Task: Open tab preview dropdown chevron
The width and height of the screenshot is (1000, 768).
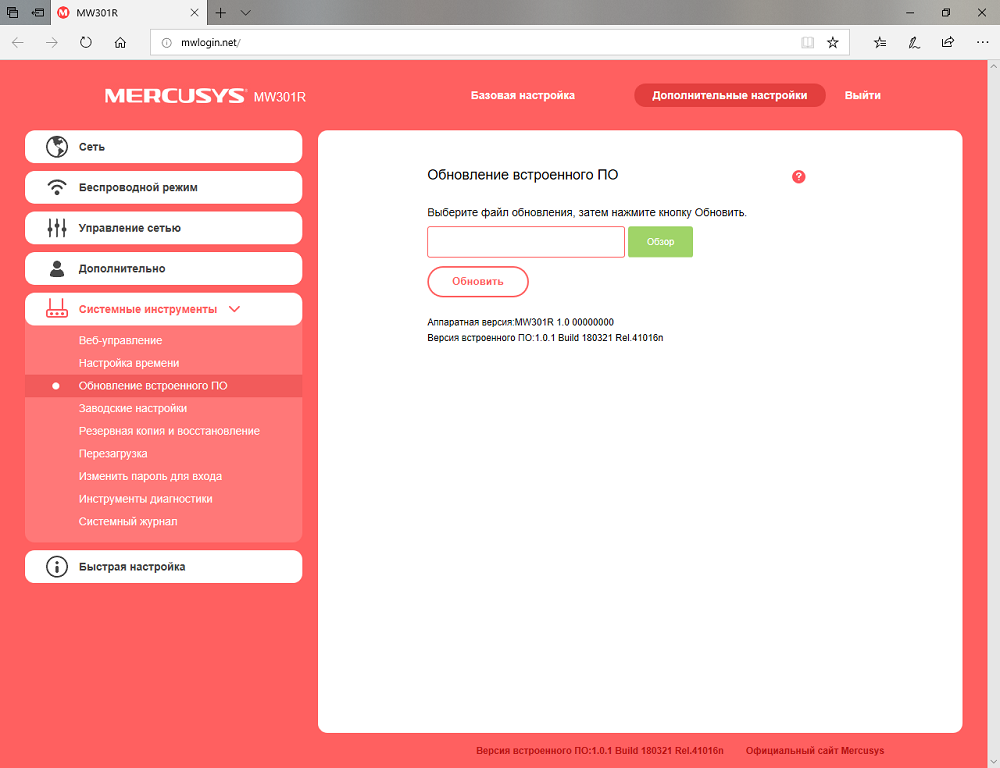Action: (246, 13)
